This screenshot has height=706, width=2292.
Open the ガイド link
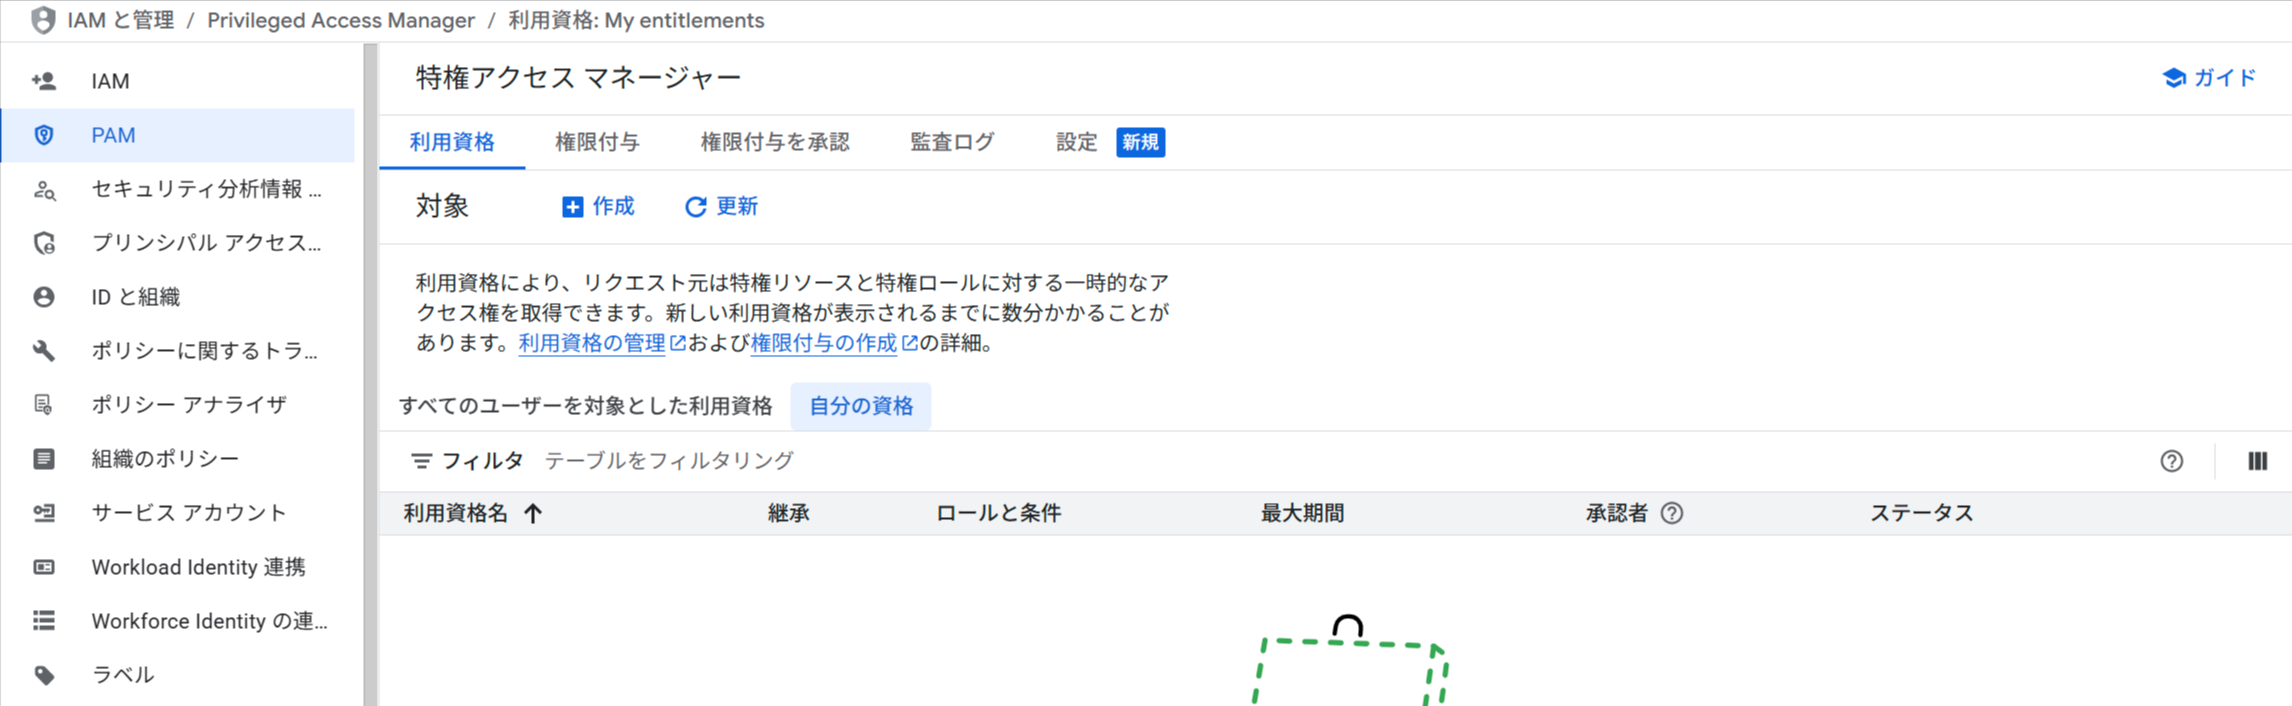pos(2209,78)
